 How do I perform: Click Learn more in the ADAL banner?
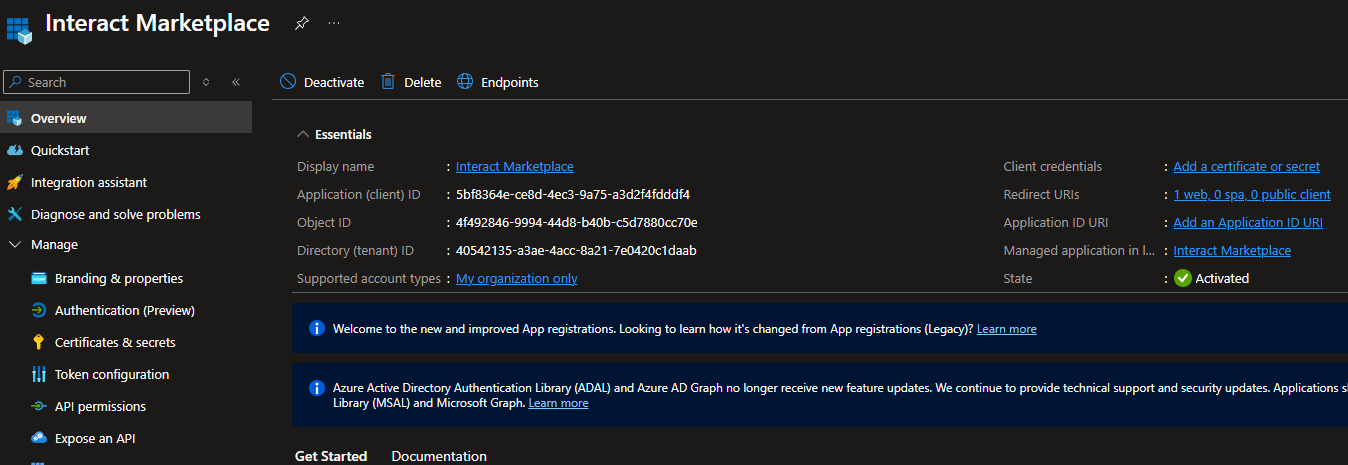pos(559,403)
